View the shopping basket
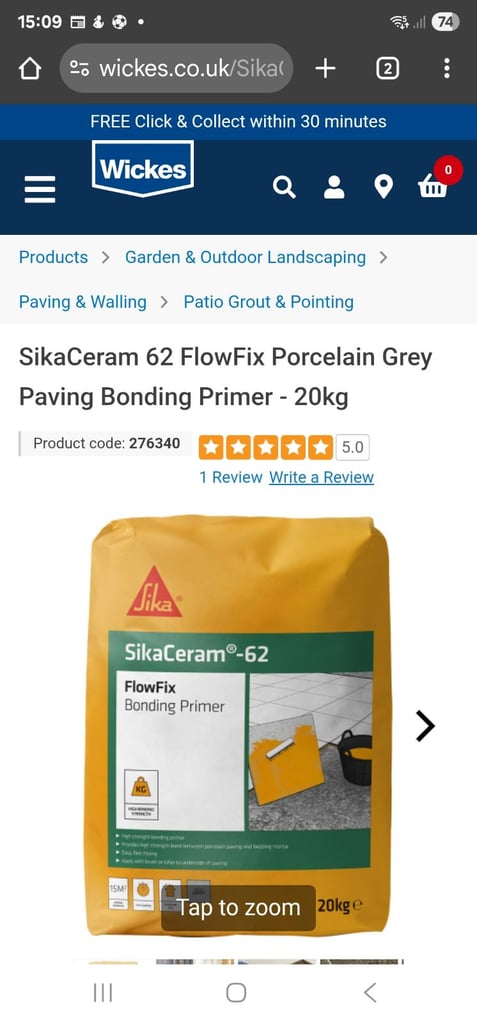The width and height of the screenshot is (477, 1024). click(434, 186)
